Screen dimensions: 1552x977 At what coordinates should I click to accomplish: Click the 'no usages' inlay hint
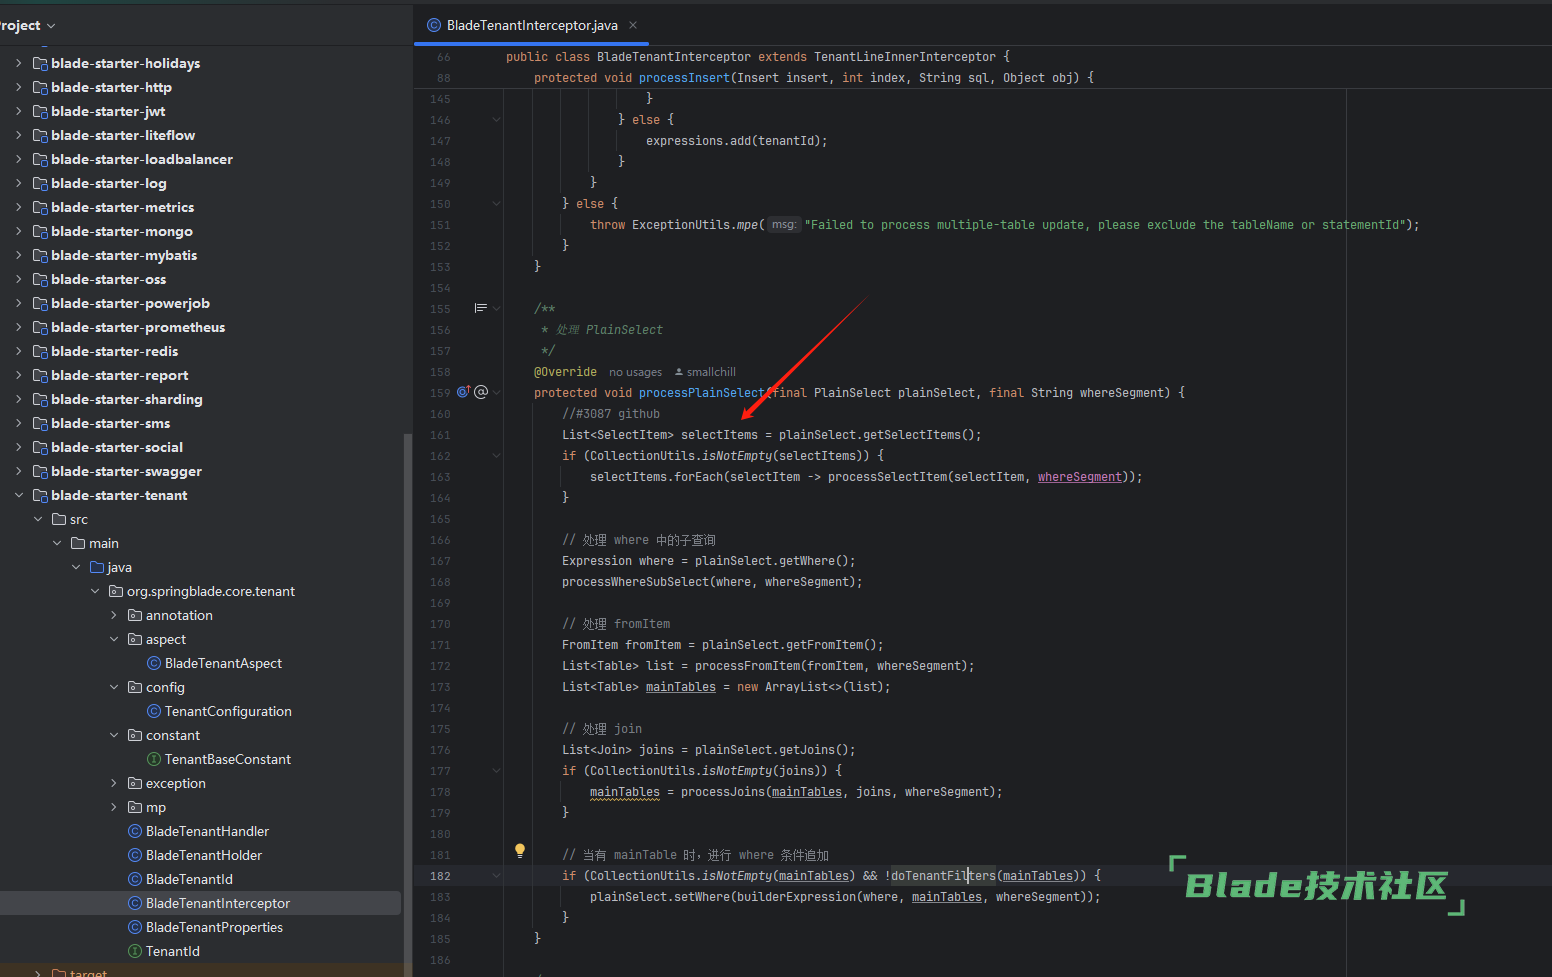point(635,372)
